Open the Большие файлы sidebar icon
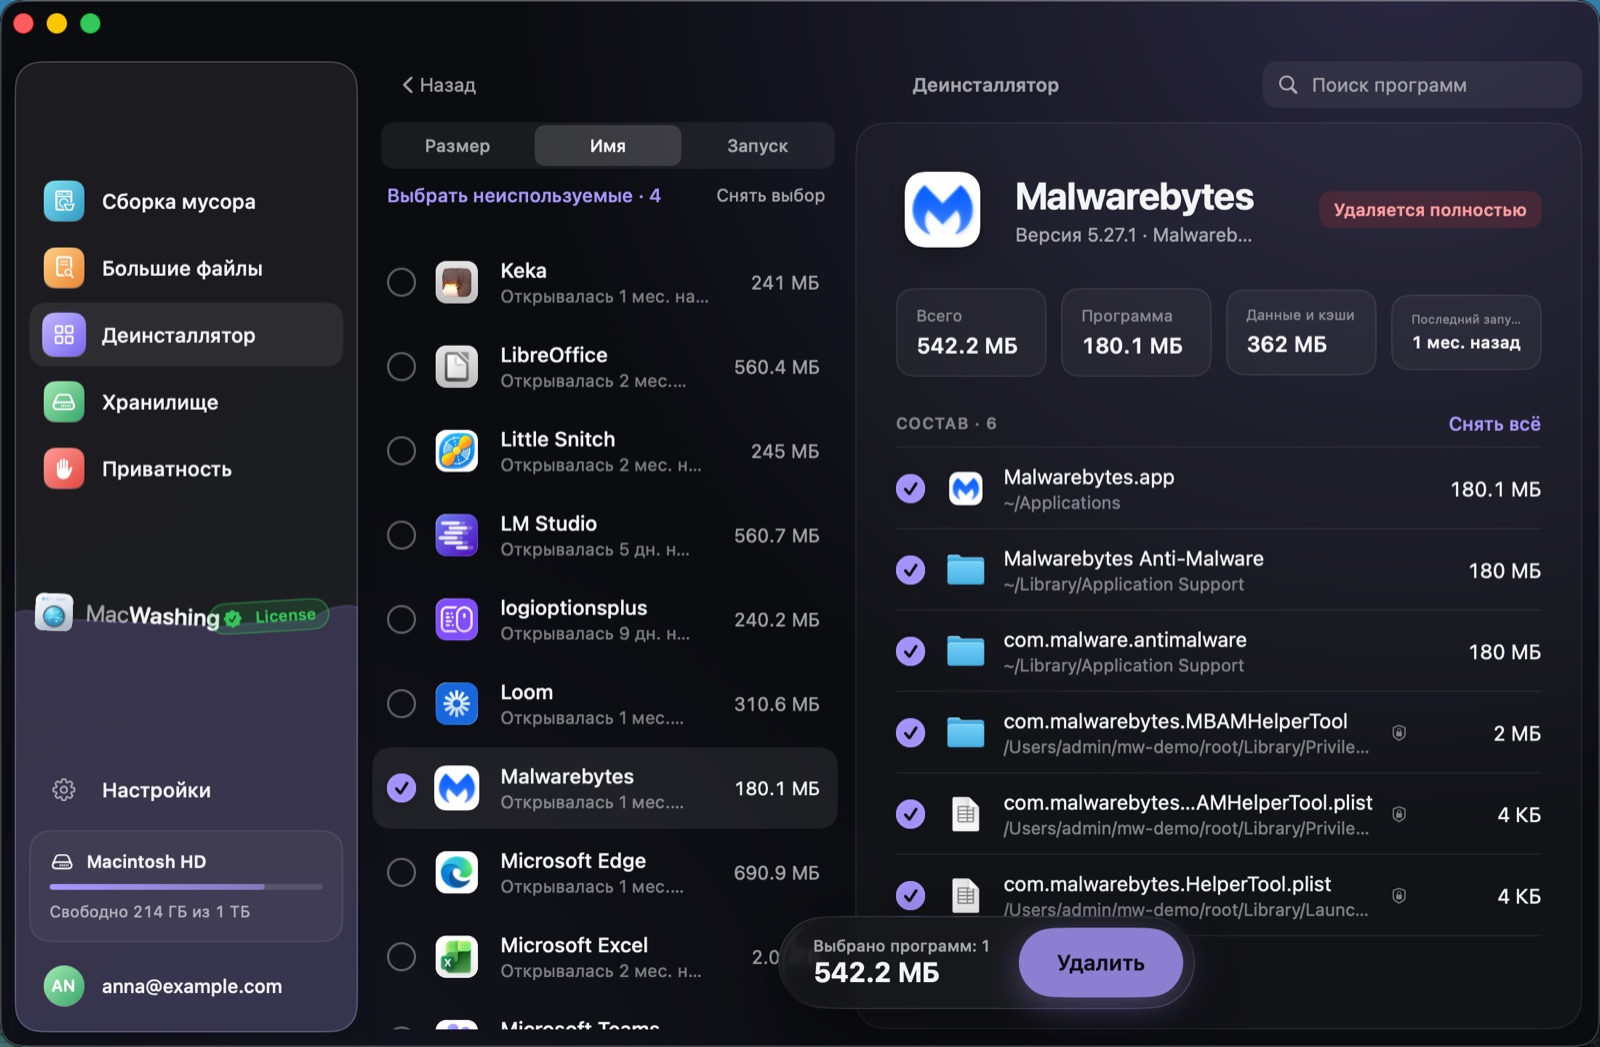 [64, 268]
